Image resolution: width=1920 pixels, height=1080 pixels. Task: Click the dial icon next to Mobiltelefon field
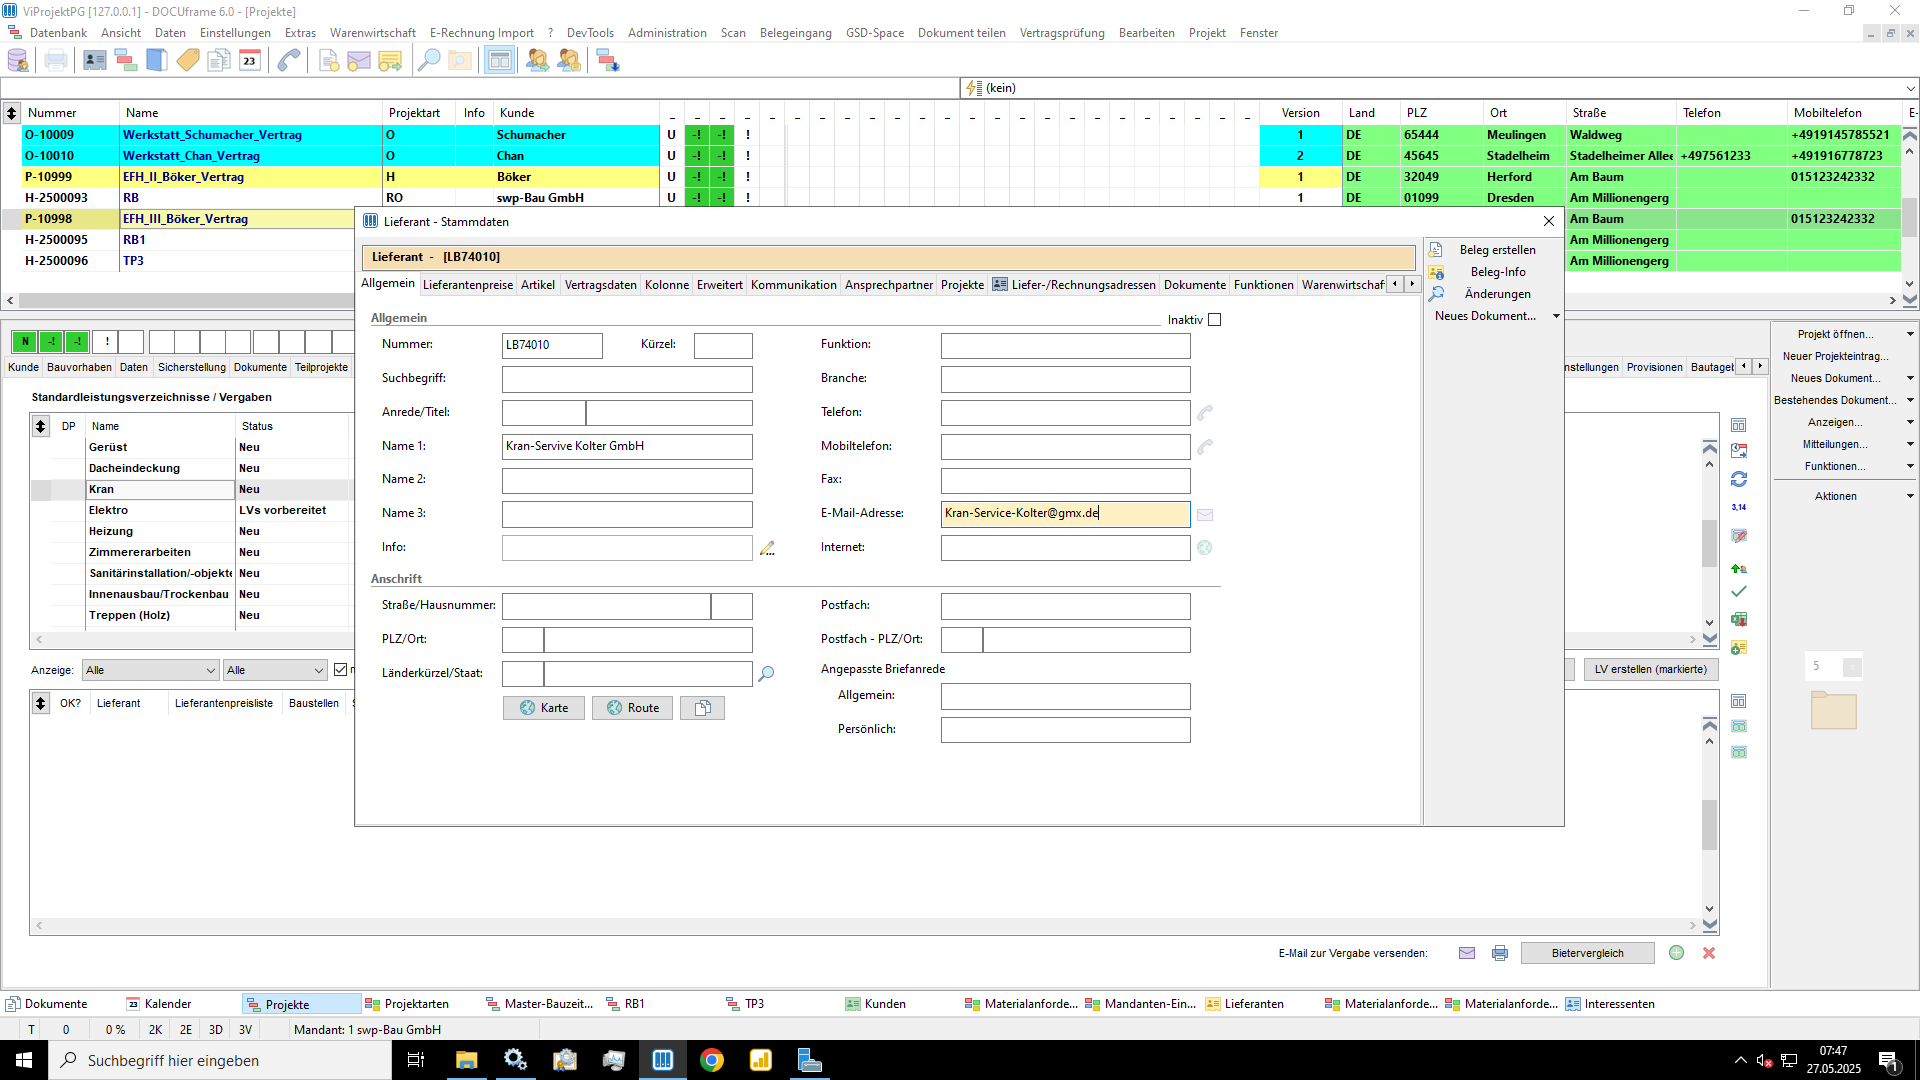1205,446
